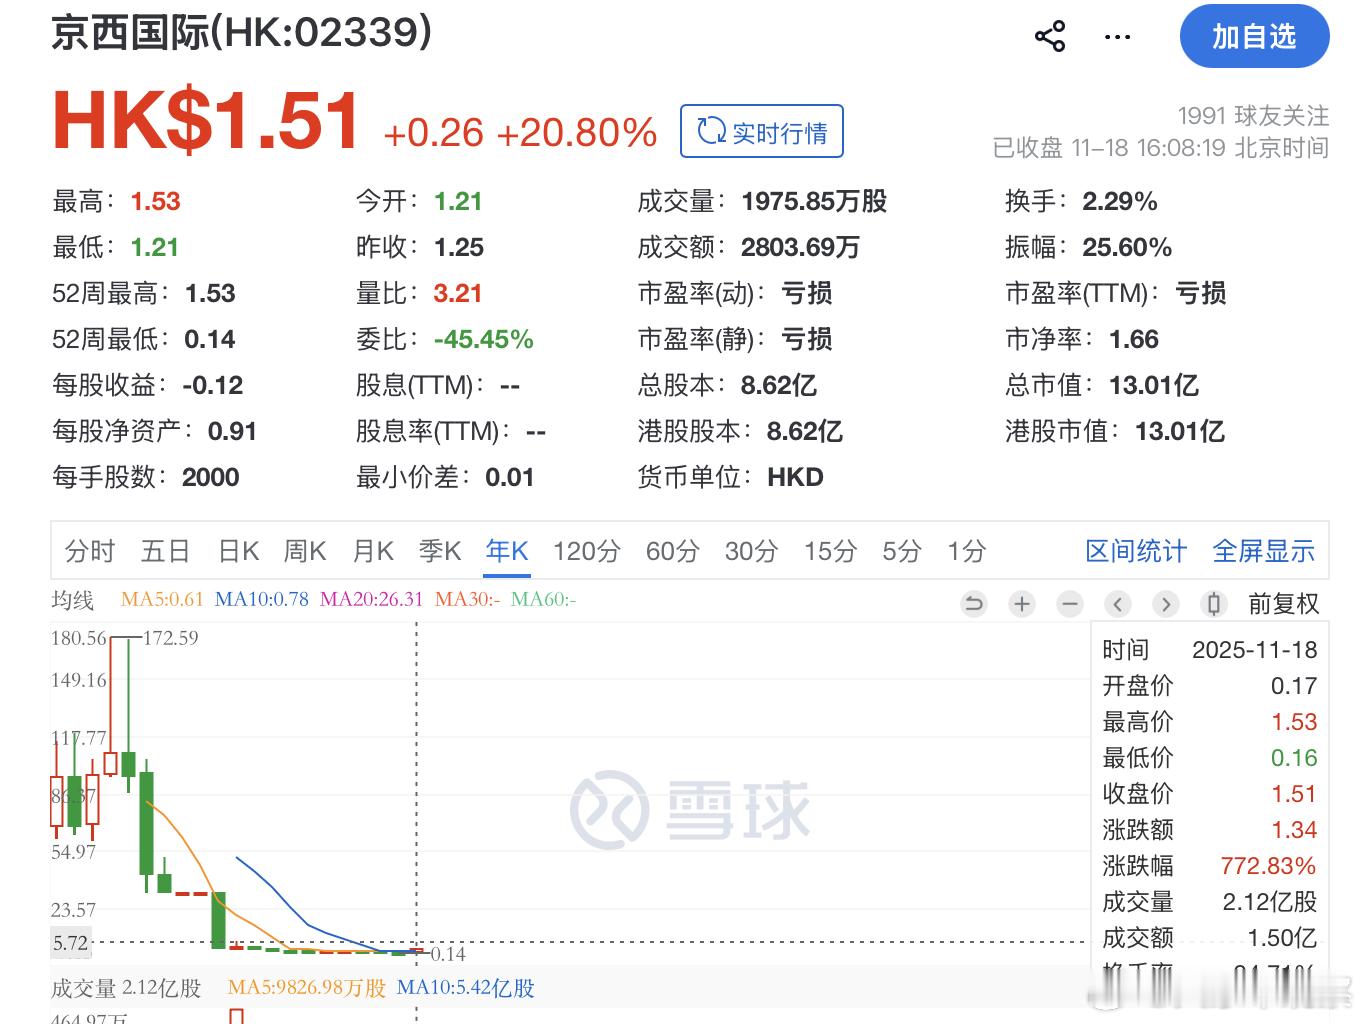Switch to the 分时 chart tab
1364x1024 pixels.
click(x=90, y=551)
